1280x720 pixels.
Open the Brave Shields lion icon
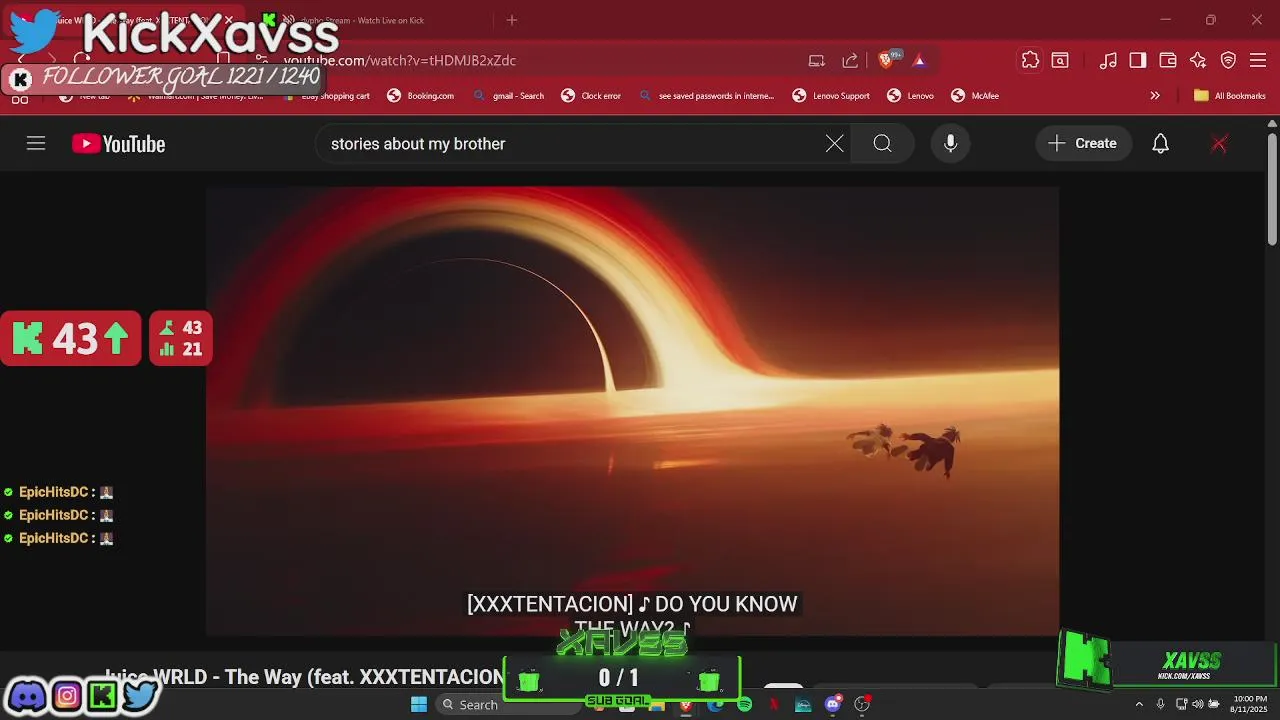[886, 60]
